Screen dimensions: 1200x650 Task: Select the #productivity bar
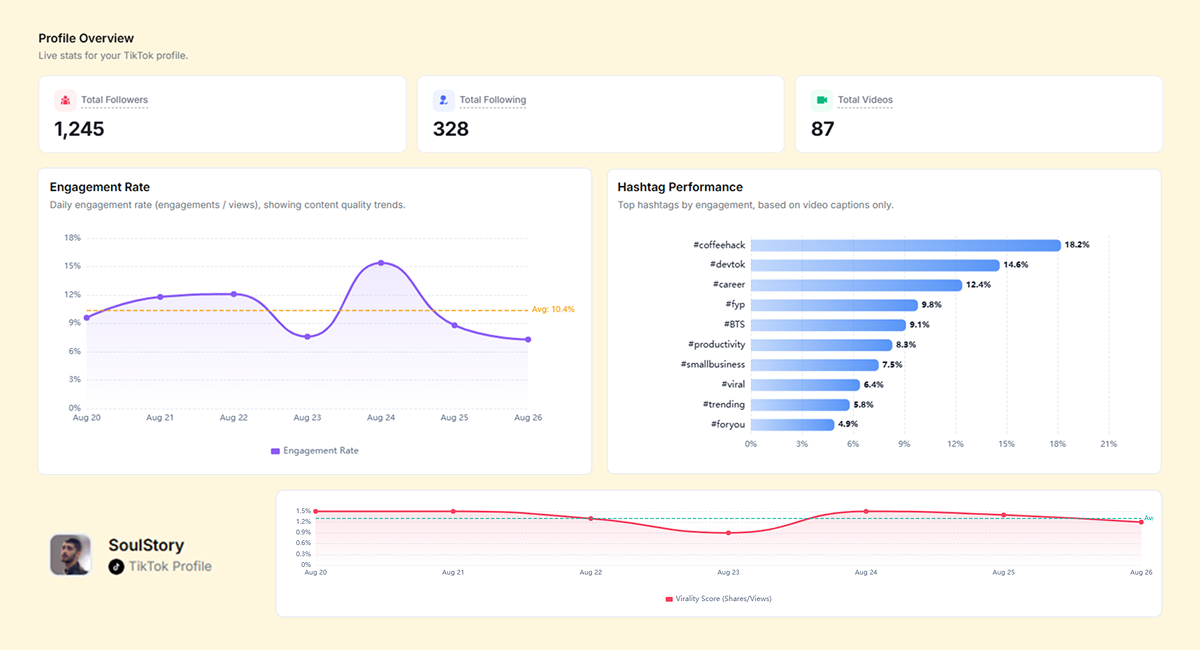click(821, 345)
